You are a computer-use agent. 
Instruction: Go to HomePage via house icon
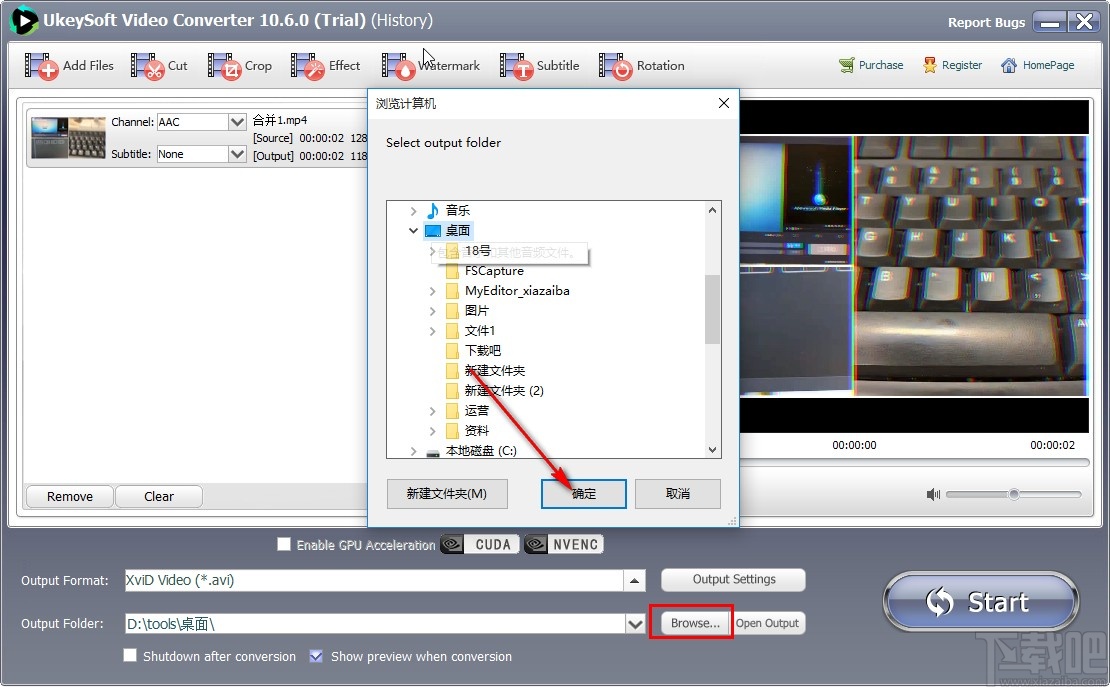1009,65
